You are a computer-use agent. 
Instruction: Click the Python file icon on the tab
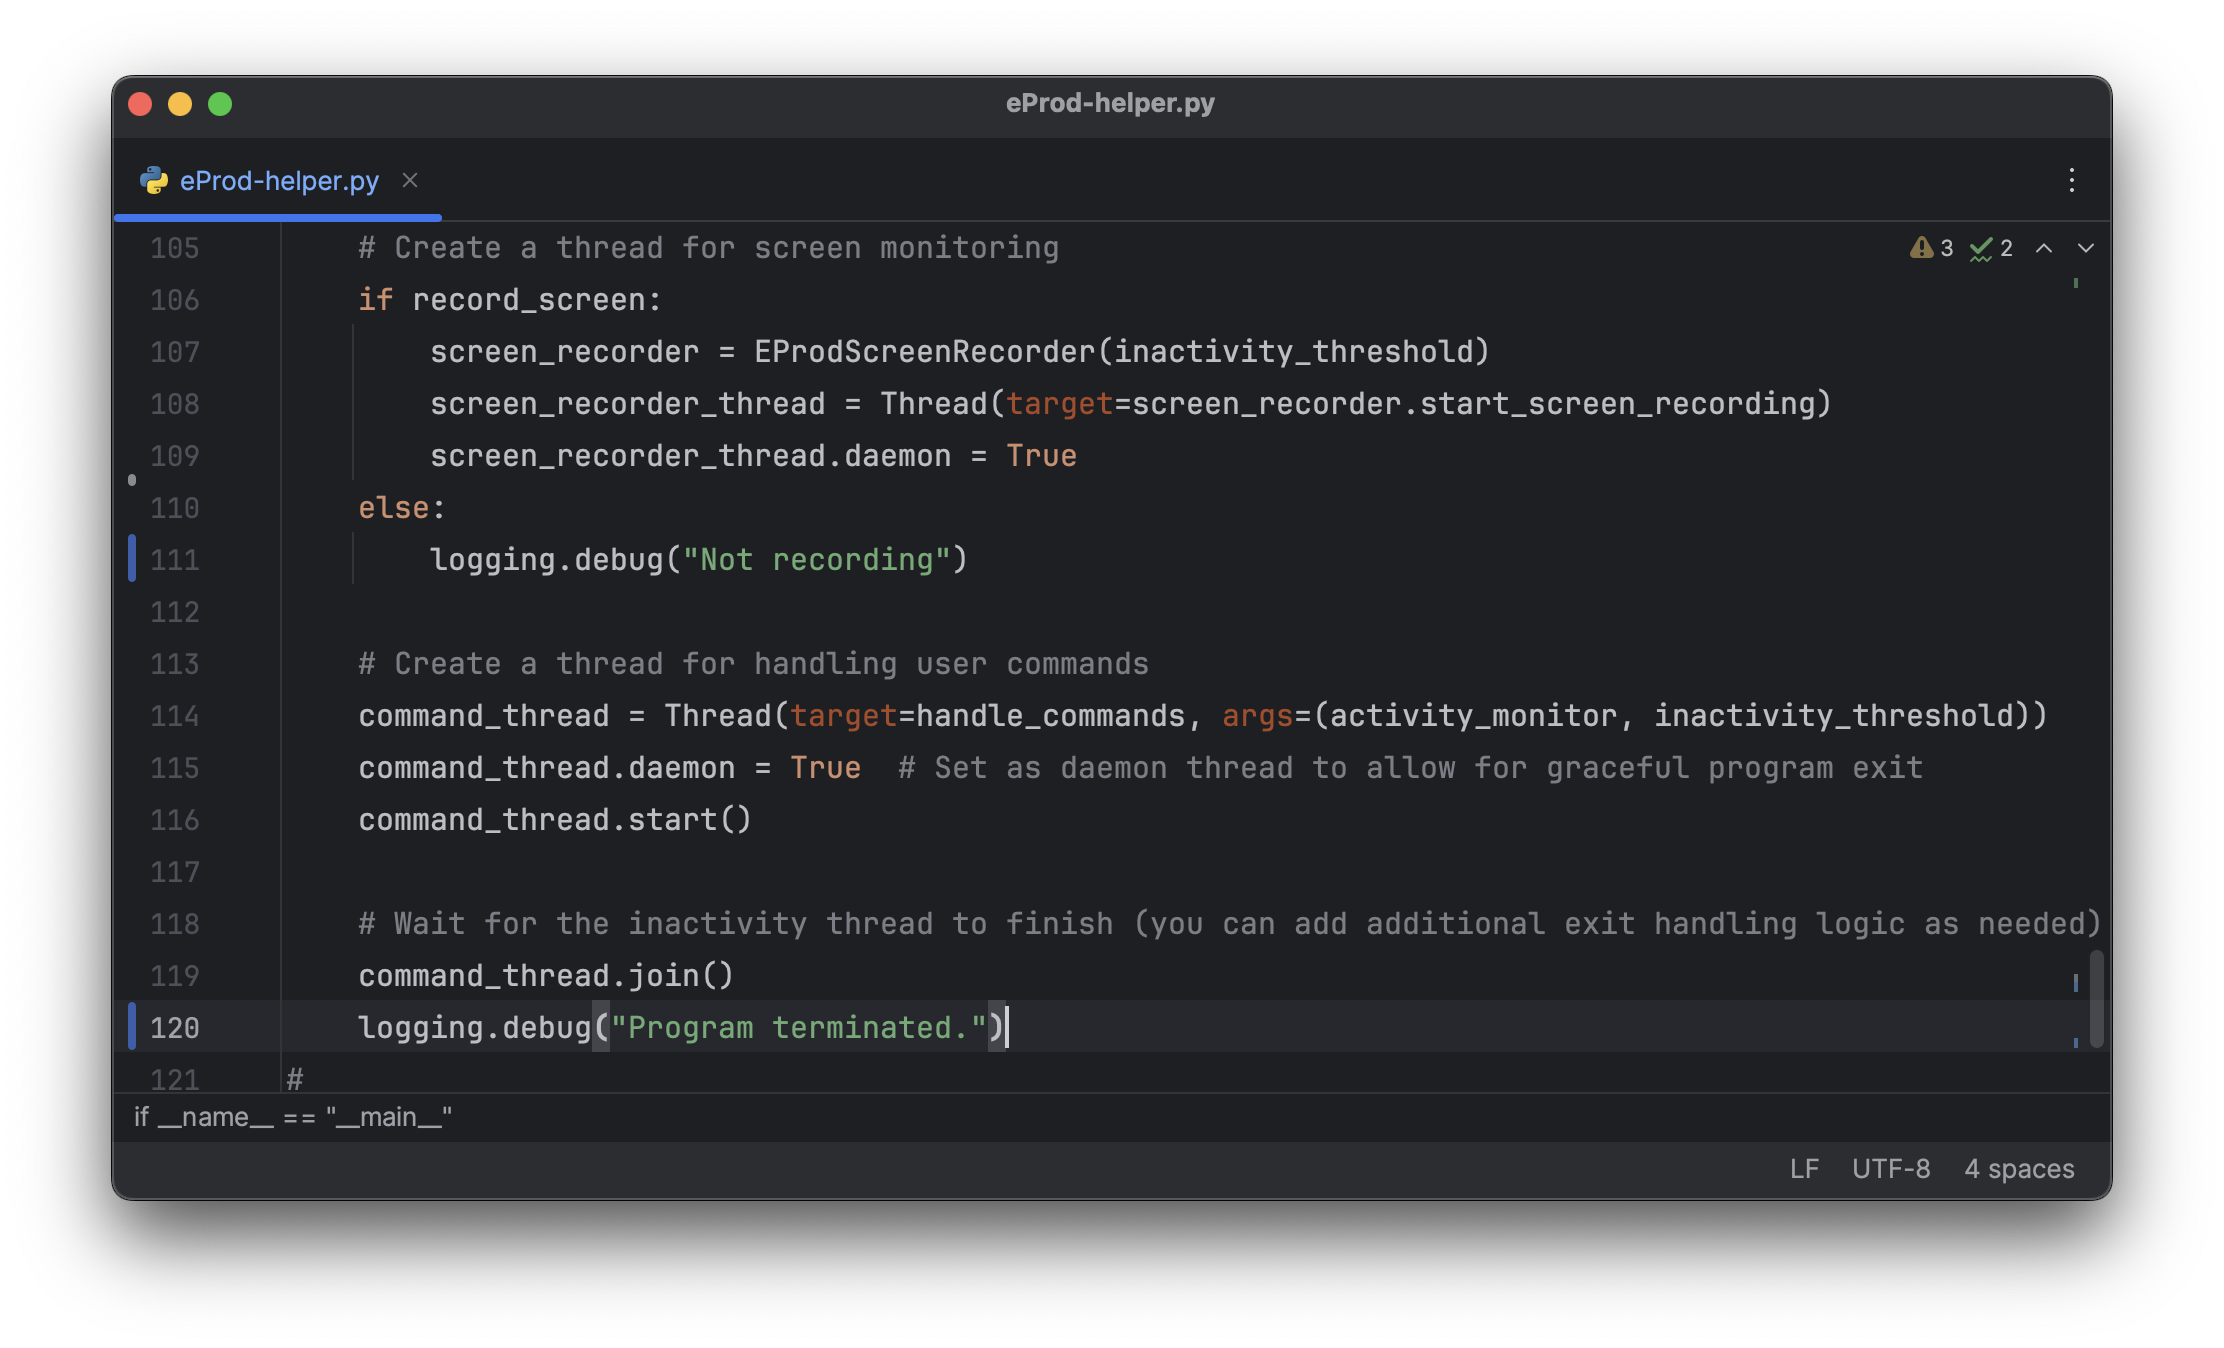click(154, 180)
